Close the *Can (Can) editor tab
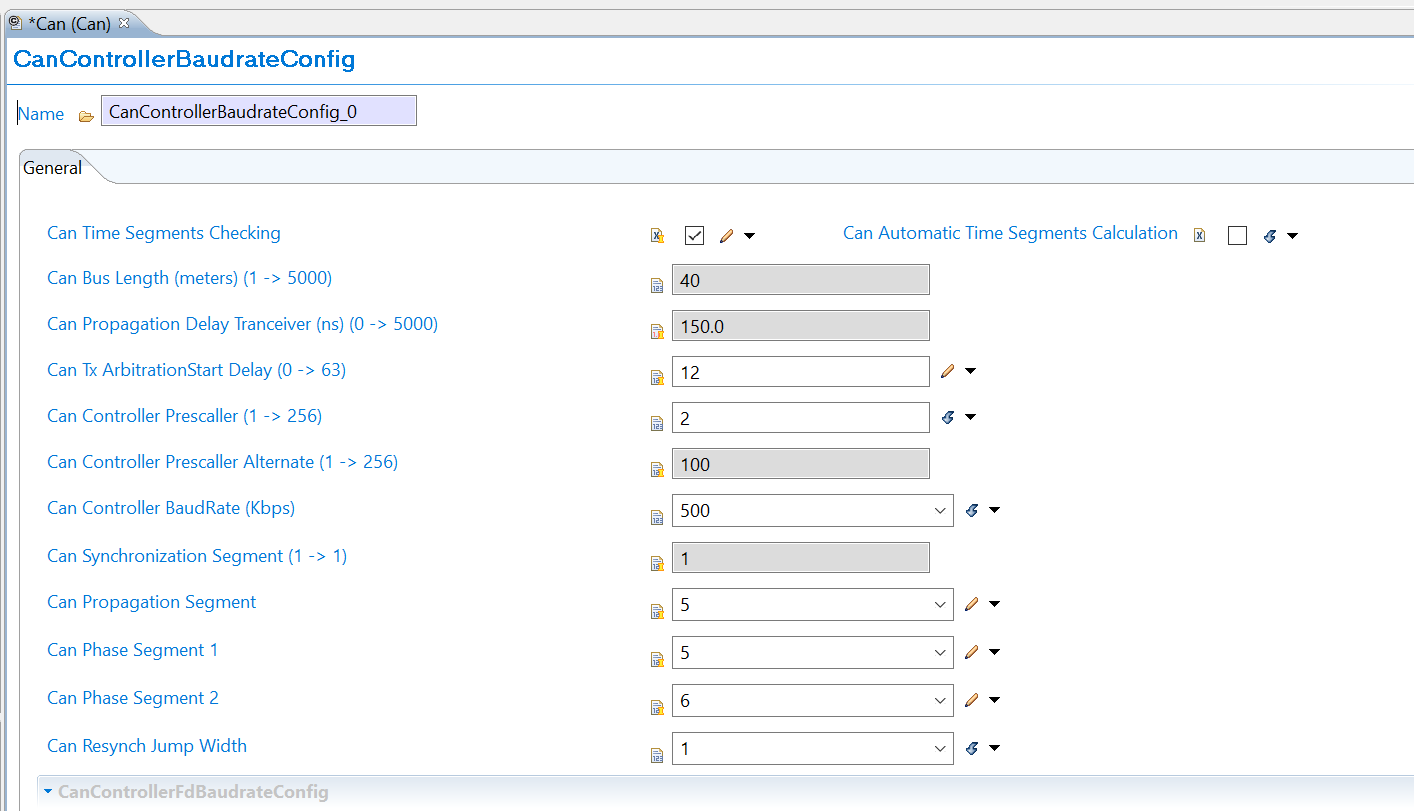Viewport: 1414px width, 811px height. [x=124, y=22]
